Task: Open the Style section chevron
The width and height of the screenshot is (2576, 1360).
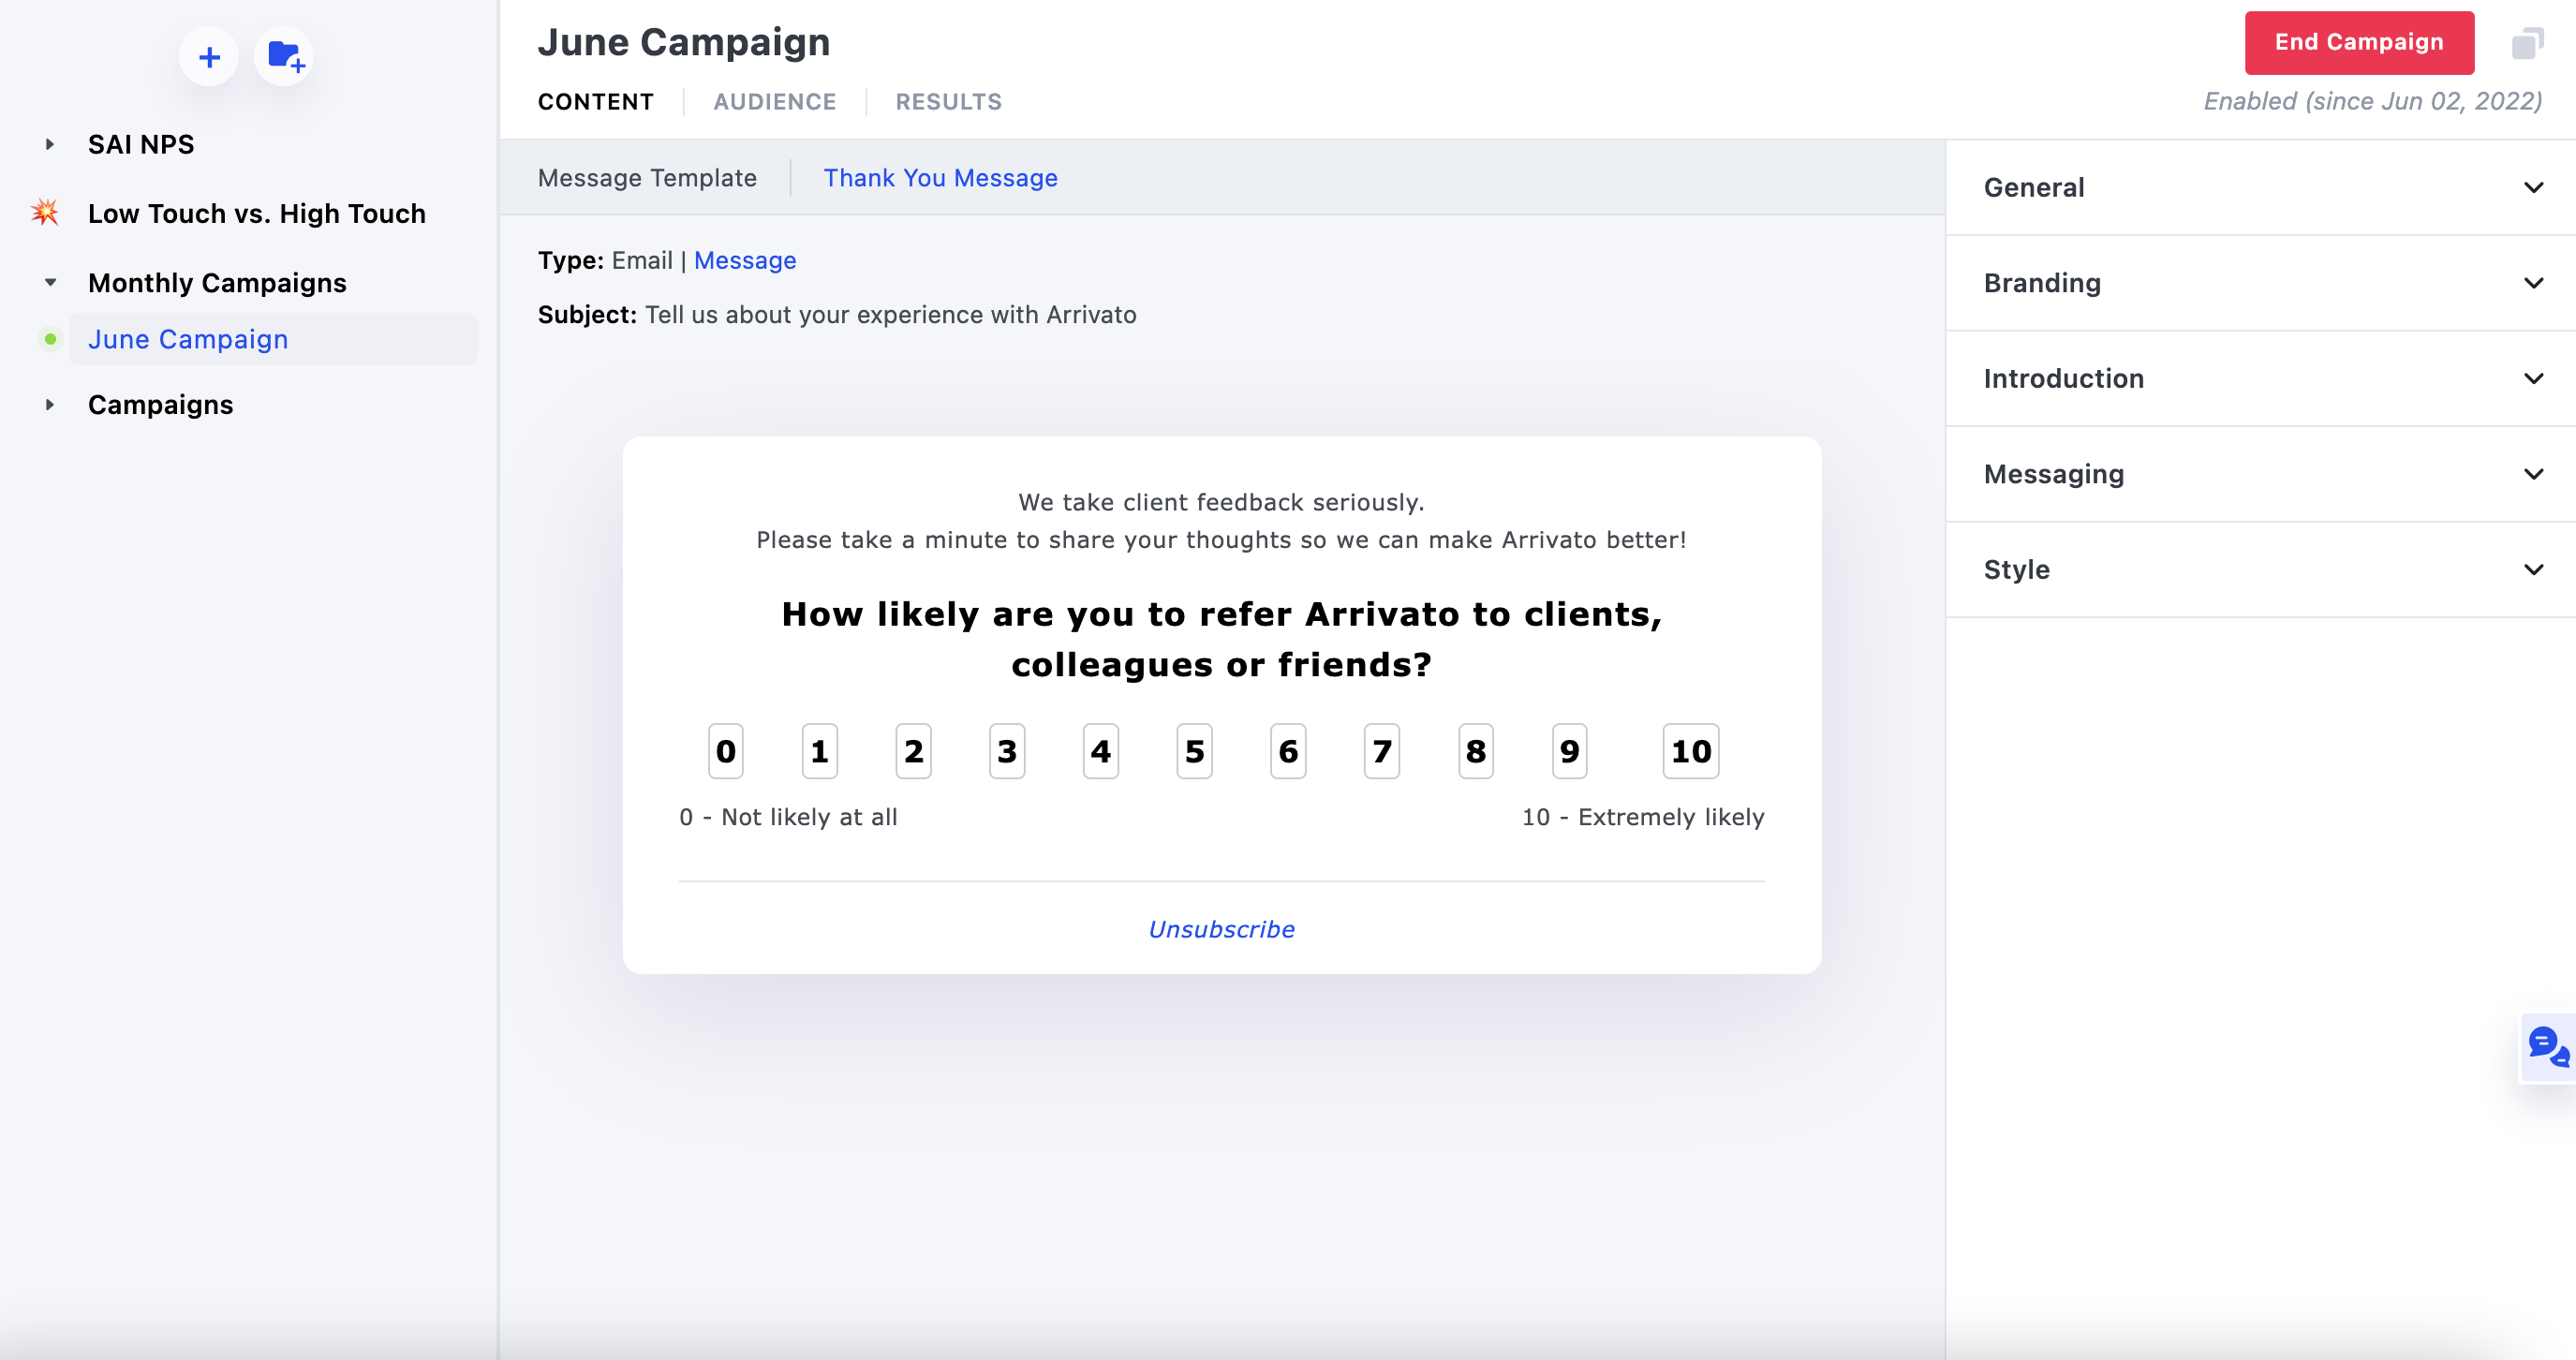Action: click(2533, 569)
